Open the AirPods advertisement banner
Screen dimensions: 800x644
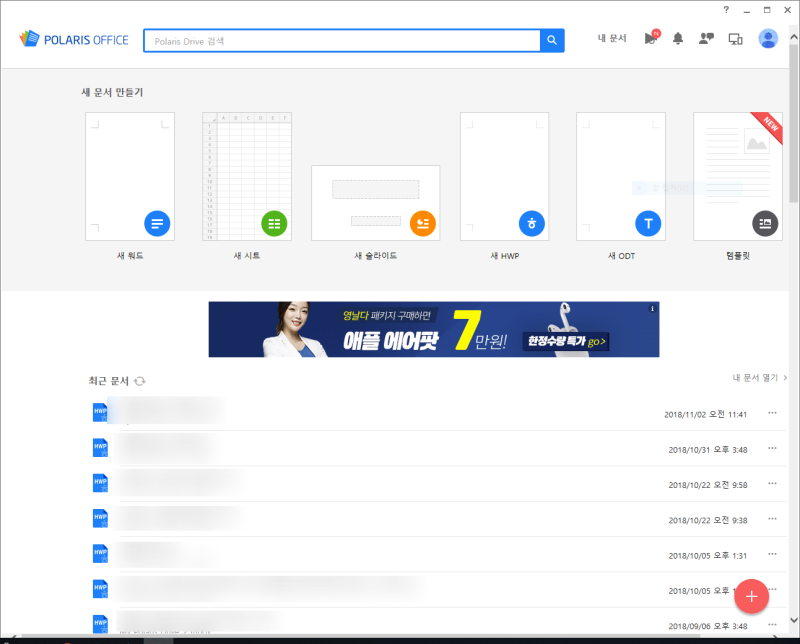[x=434, y=329]
